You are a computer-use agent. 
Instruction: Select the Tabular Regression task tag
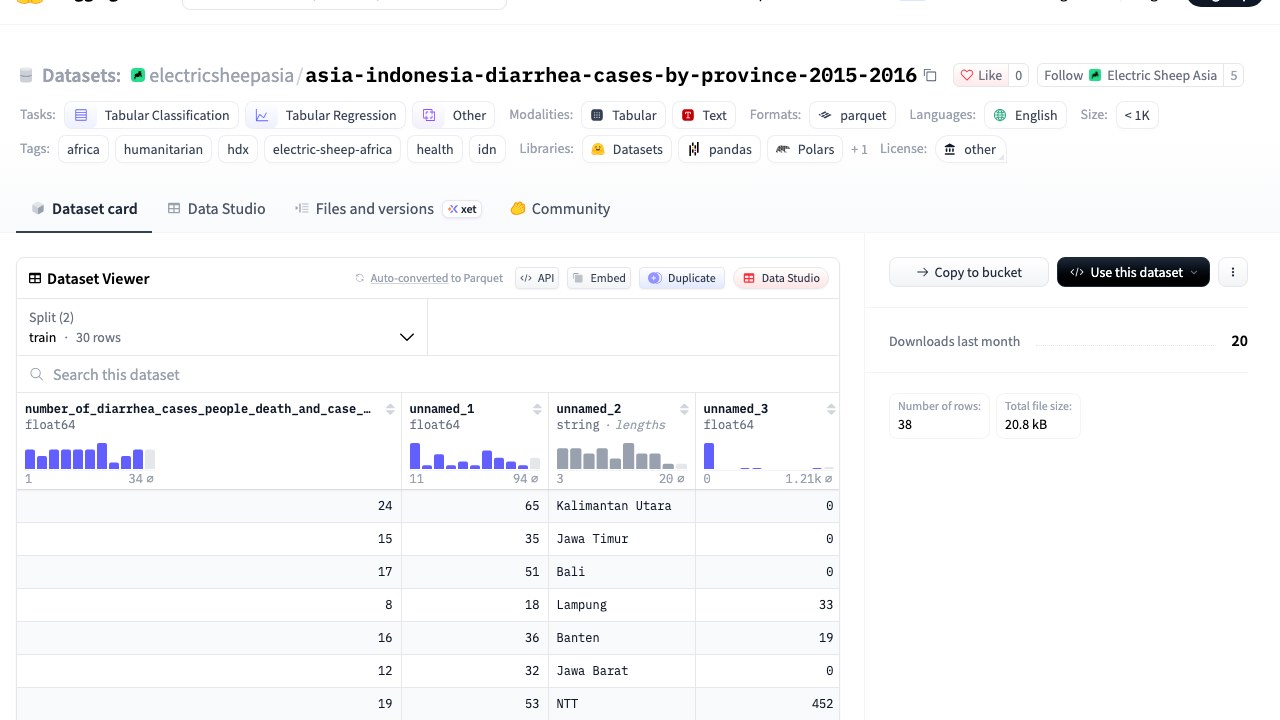point(326,115)
